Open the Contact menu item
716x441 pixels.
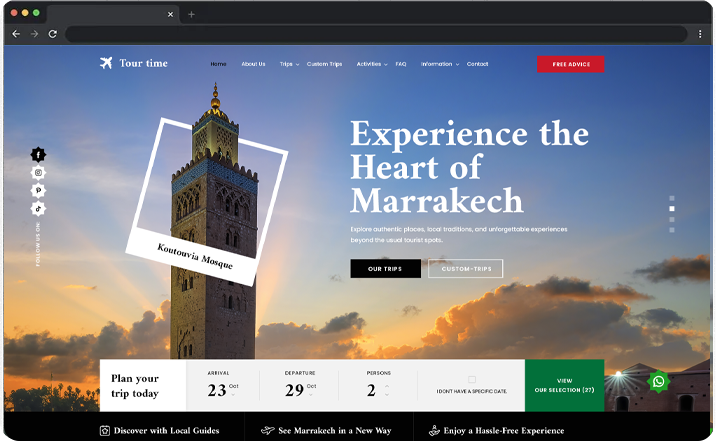[x=478, y=64]
